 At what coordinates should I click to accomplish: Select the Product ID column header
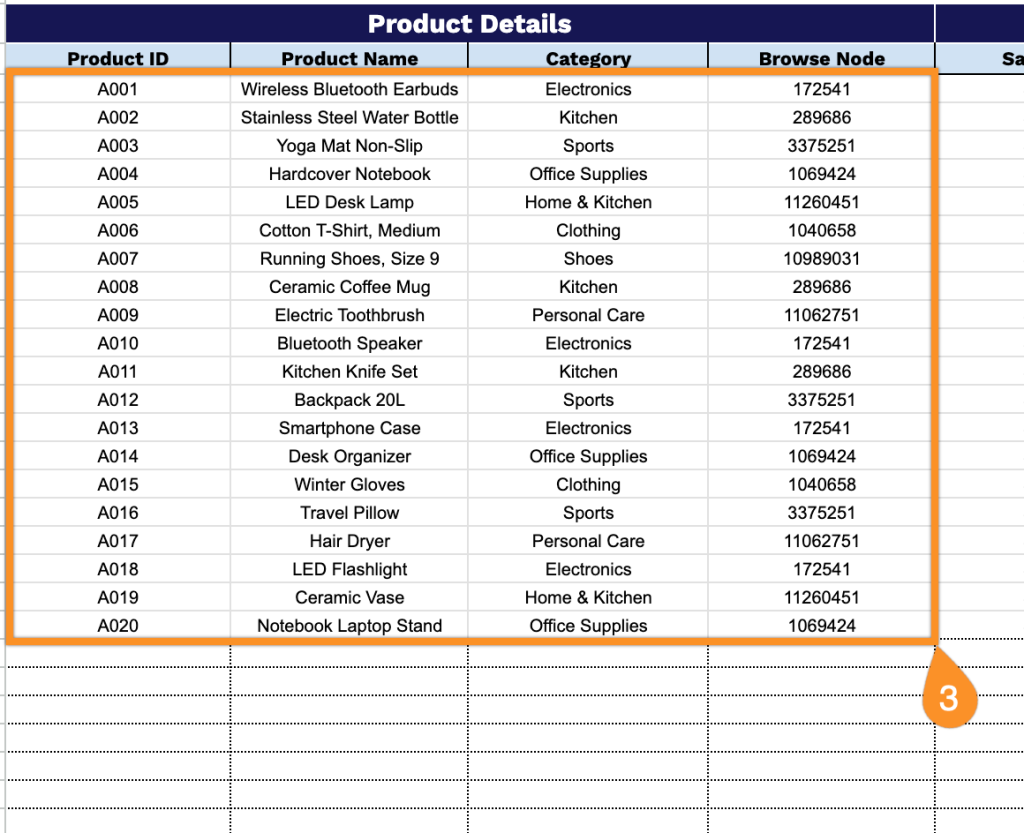click(118, 59)
